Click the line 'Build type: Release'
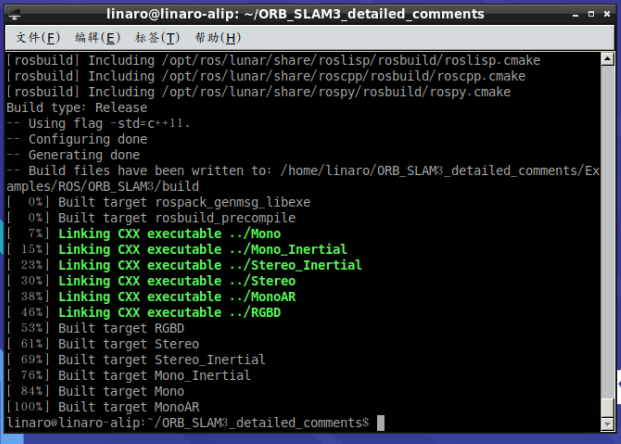 tap(77, 108)
